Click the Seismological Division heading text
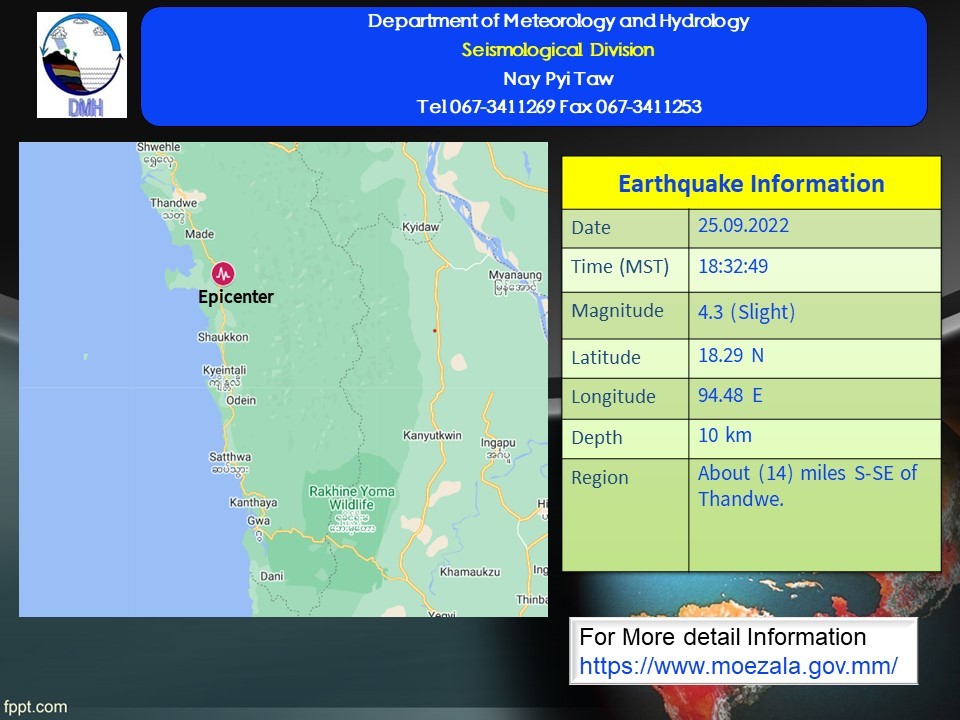 pos(558,50)
